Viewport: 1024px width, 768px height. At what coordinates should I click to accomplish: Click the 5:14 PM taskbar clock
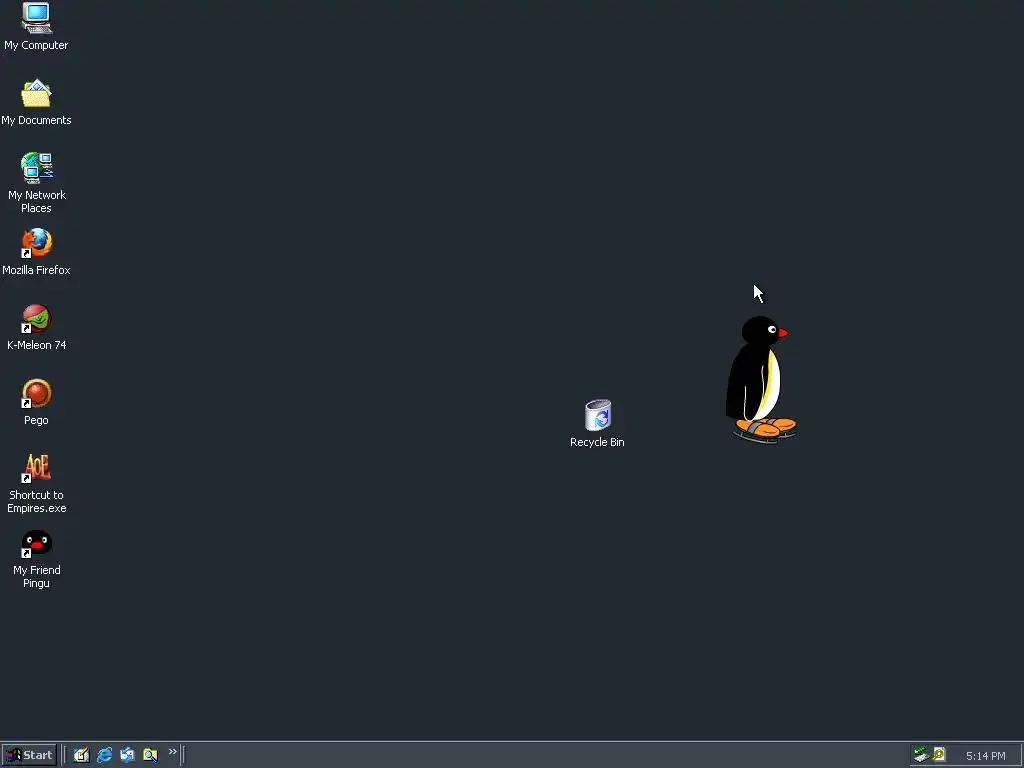985,756
